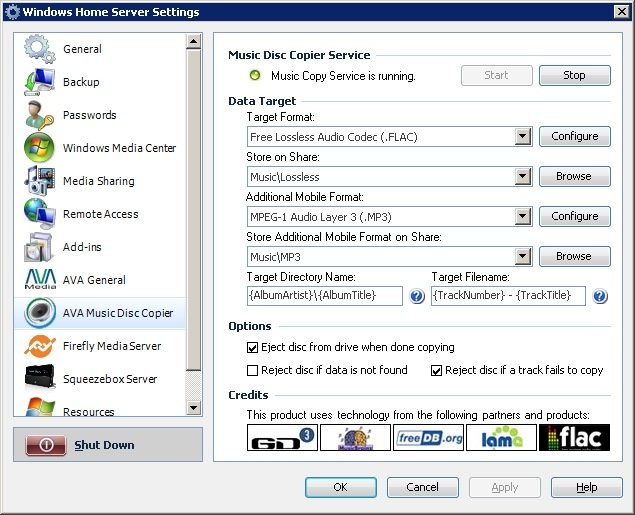The width and height of the screenshot is (635, 515).
Task: Click the red Shut Down power icon
Action: pyautogui.click(x=46, y=445)
